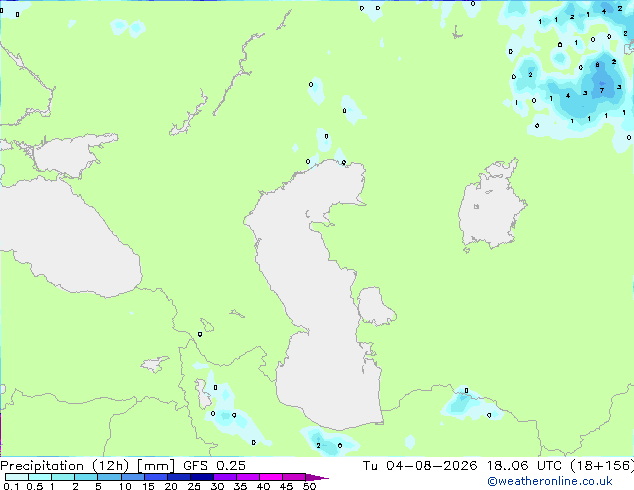634x490 pixels.
Task: Select the 30 to 35 mm purple swatch
Action: [x=225, y=477]
